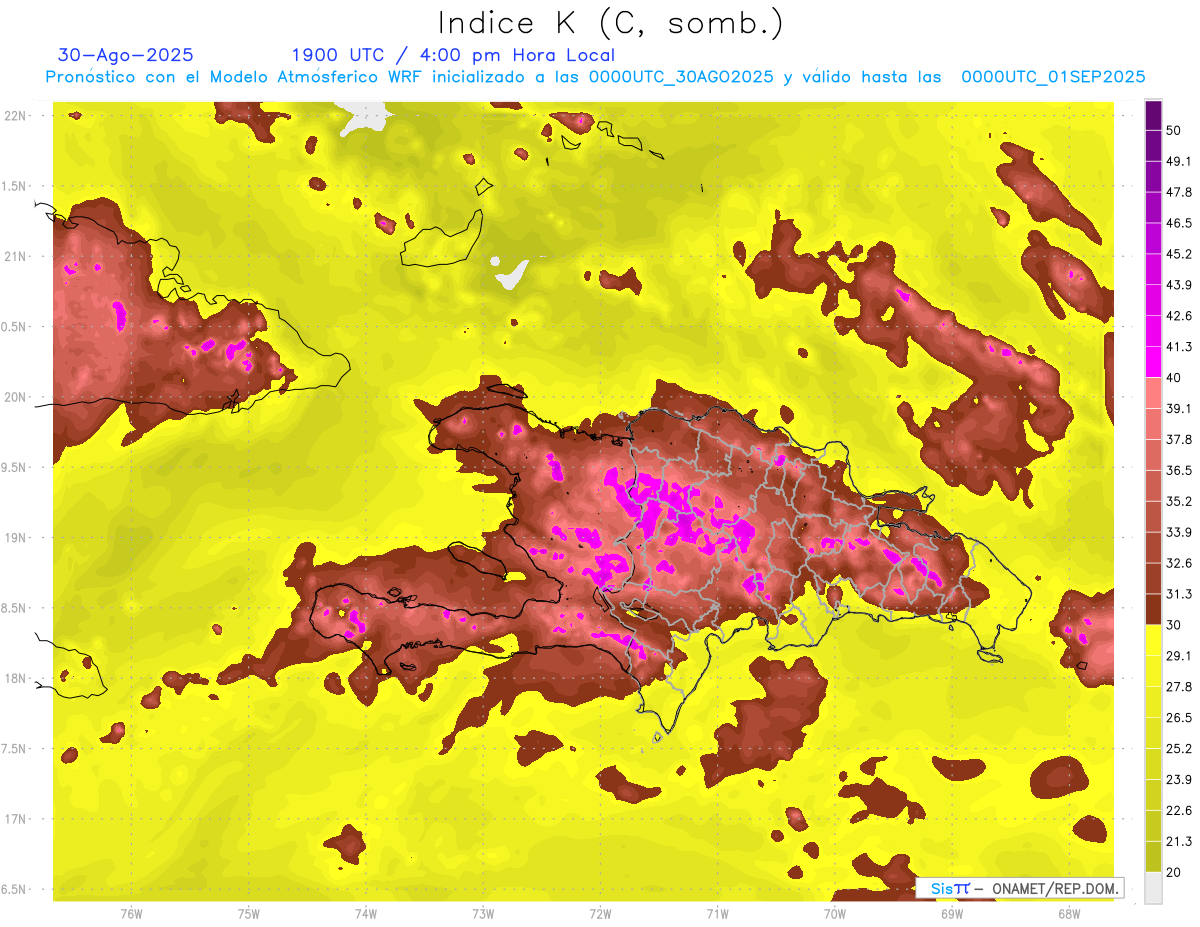1200x927 pixels.
Task: Click the dark purple swatch above the "50" label
Action: (1153, 115)
